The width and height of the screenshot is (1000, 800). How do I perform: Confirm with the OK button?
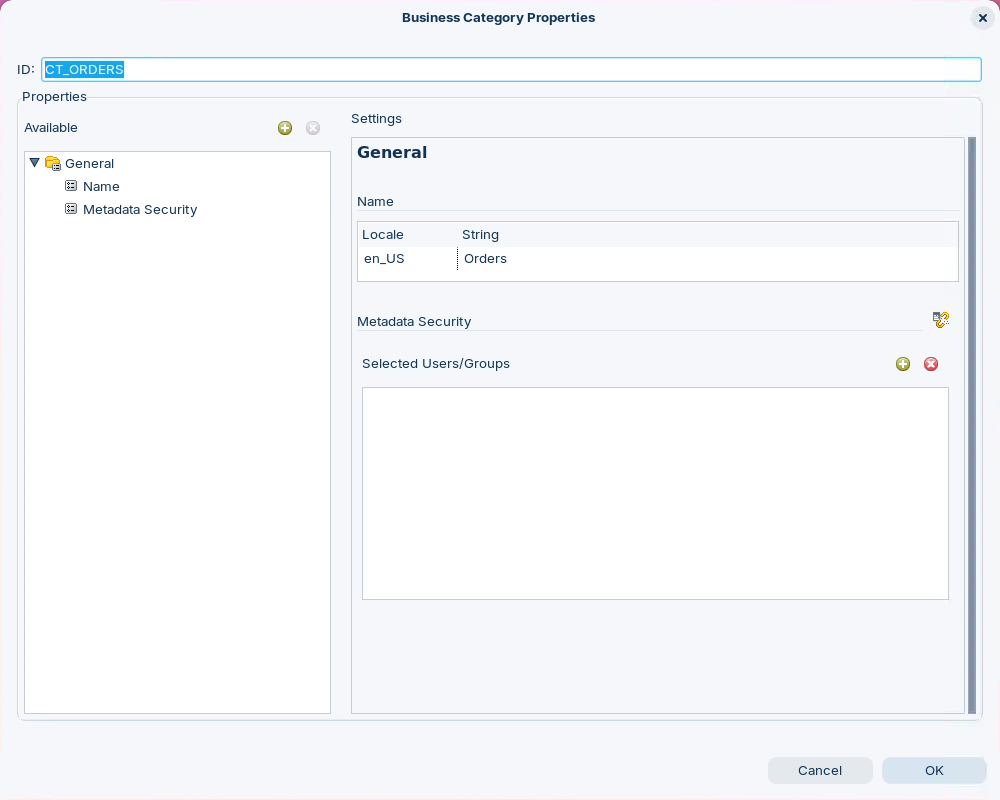click(x=934, y=771)
